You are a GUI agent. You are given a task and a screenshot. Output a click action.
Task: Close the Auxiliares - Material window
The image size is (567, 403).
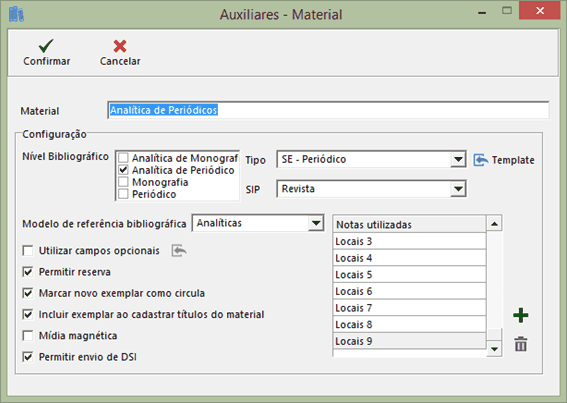tap(540, 10)
